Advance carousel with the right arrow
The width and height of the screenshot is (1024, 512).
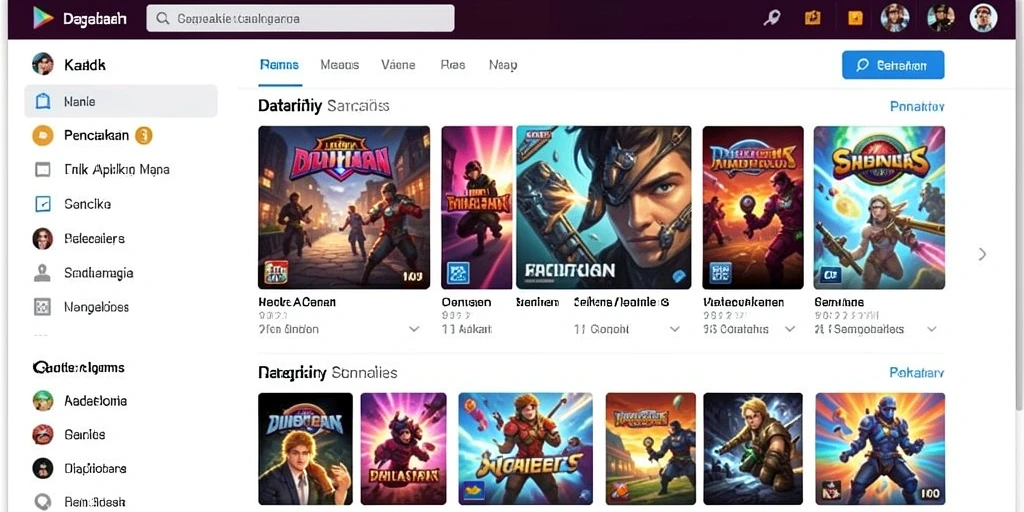(x=982, y=254)
